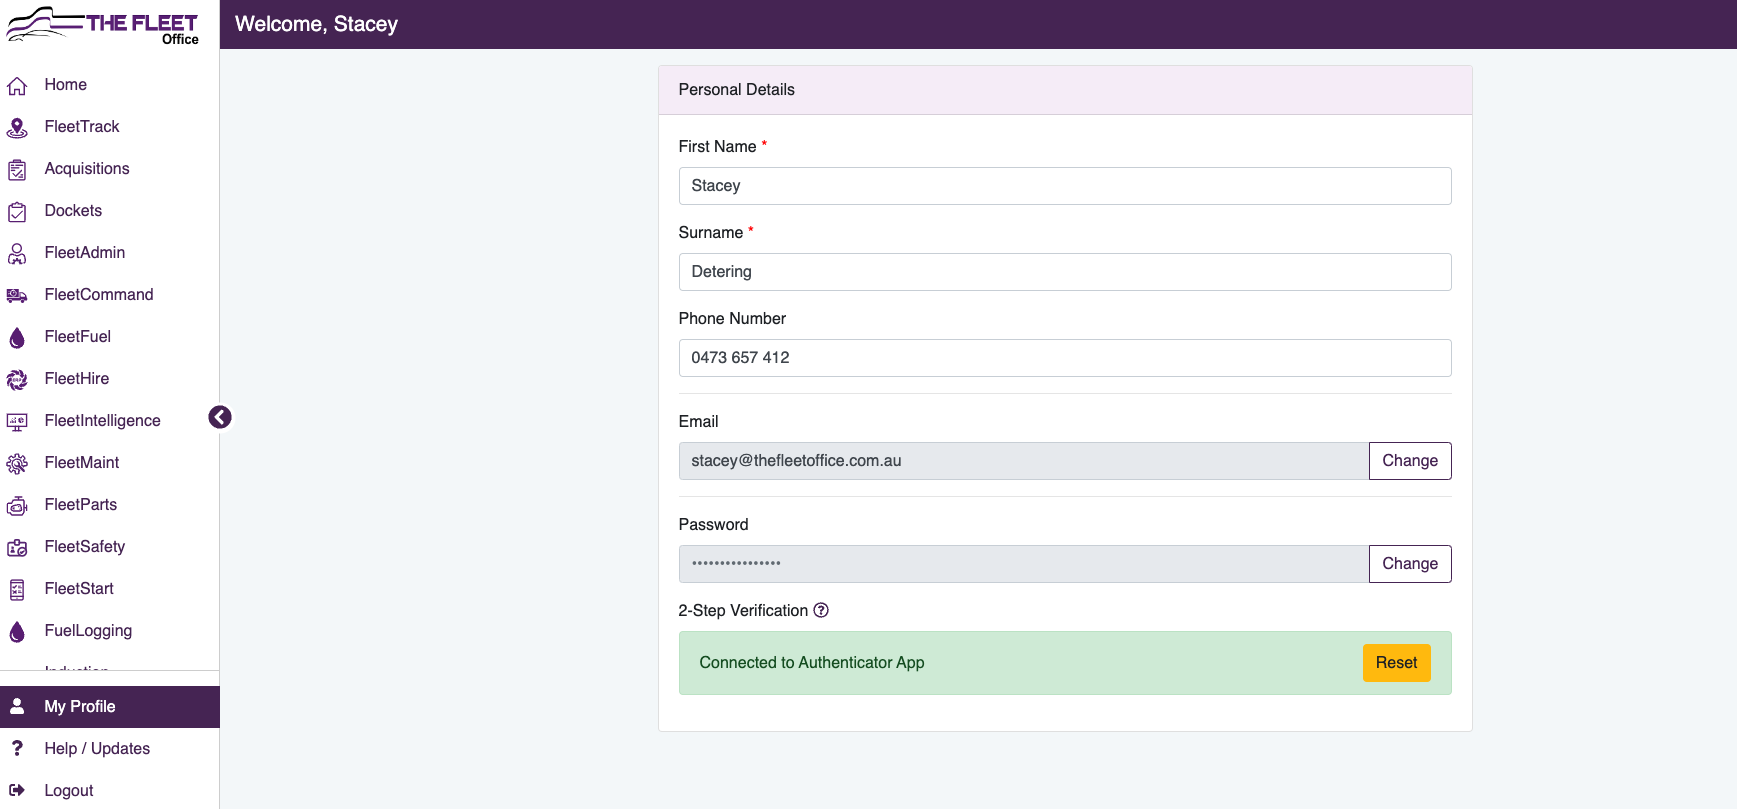This screenshot has width=1737, height=809.
Task: Click the Phone Number label
Action: point(732,319)
